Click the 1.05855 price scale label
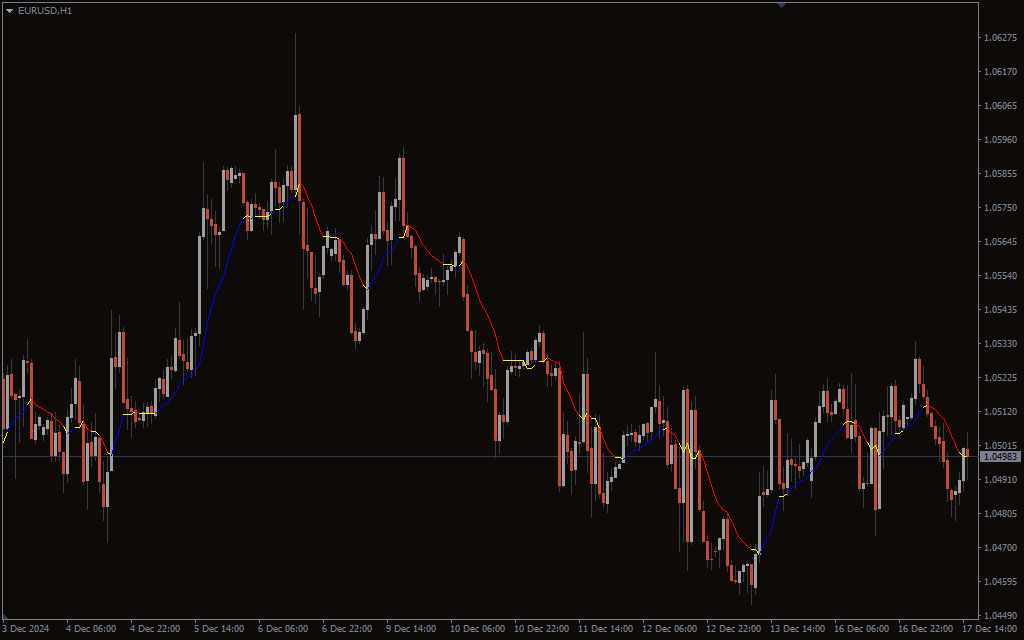 1001,174
